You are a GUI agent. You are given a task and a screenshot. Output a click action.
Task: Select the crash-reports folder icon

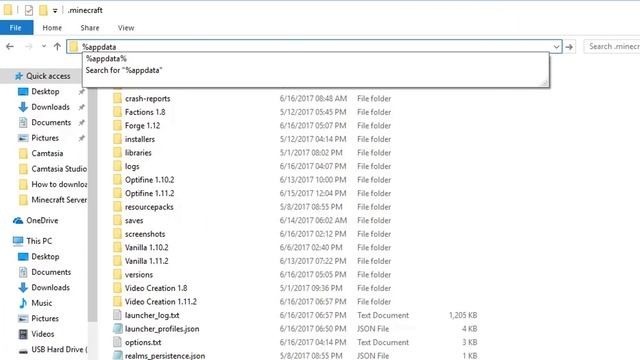point(118,98)
